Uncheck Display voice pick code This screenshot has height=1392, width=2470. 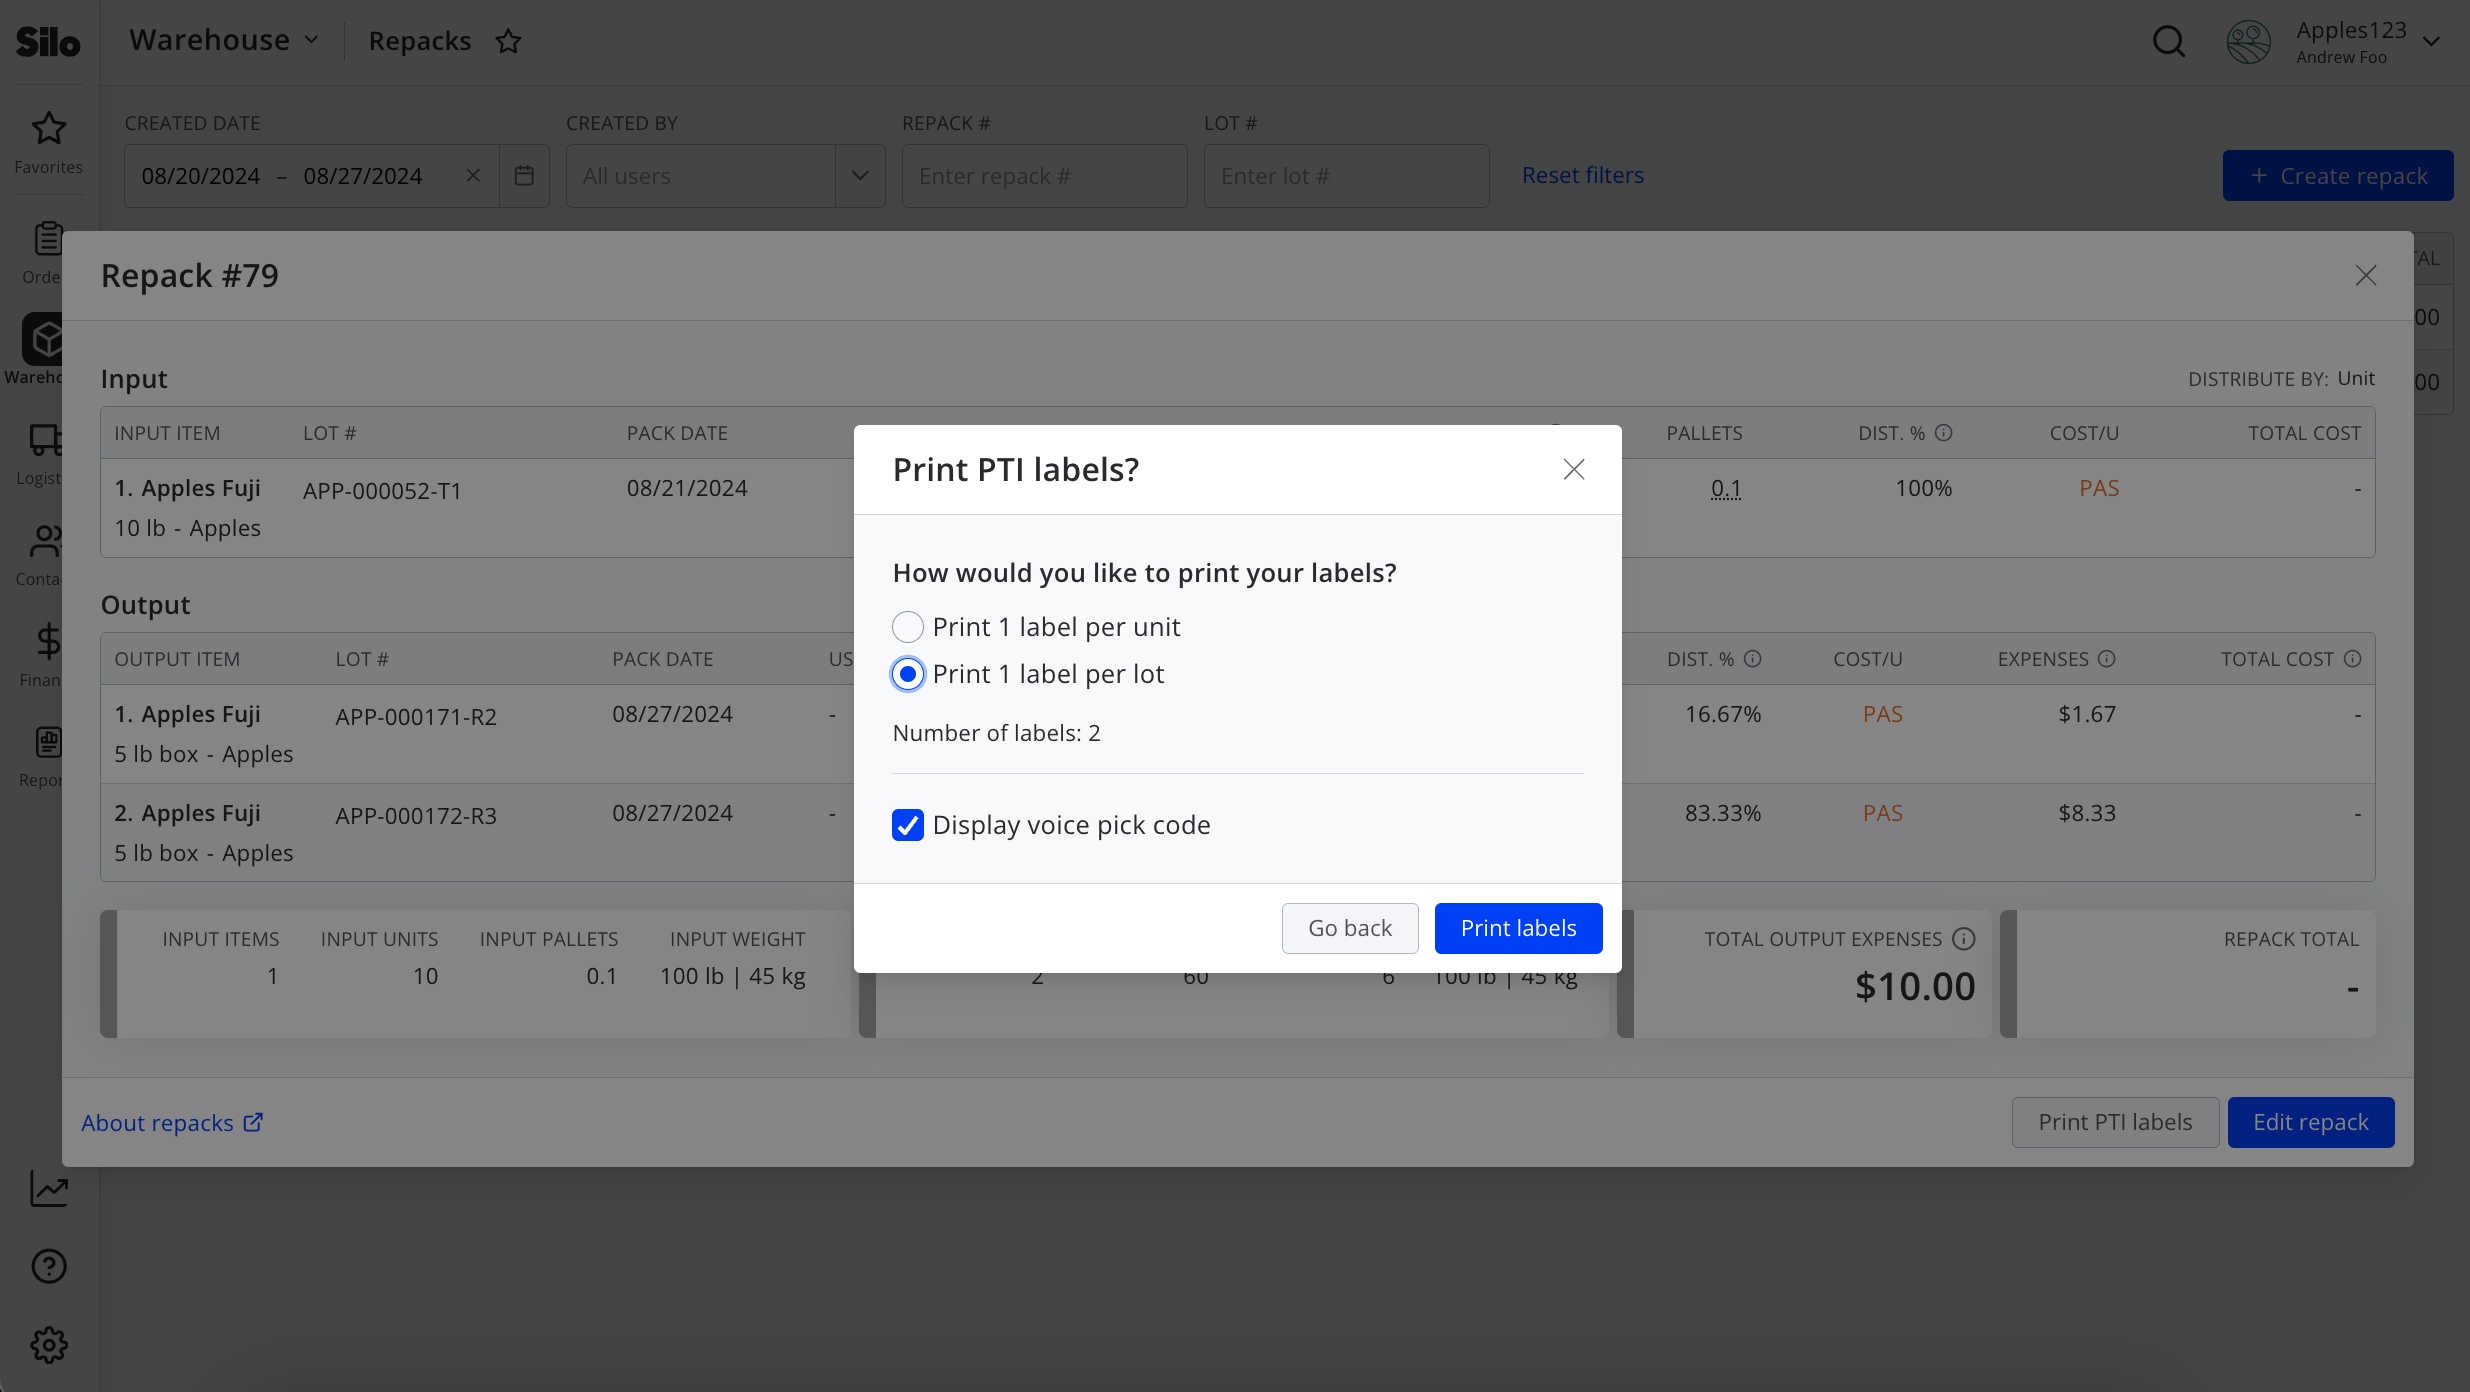point(907,825)
